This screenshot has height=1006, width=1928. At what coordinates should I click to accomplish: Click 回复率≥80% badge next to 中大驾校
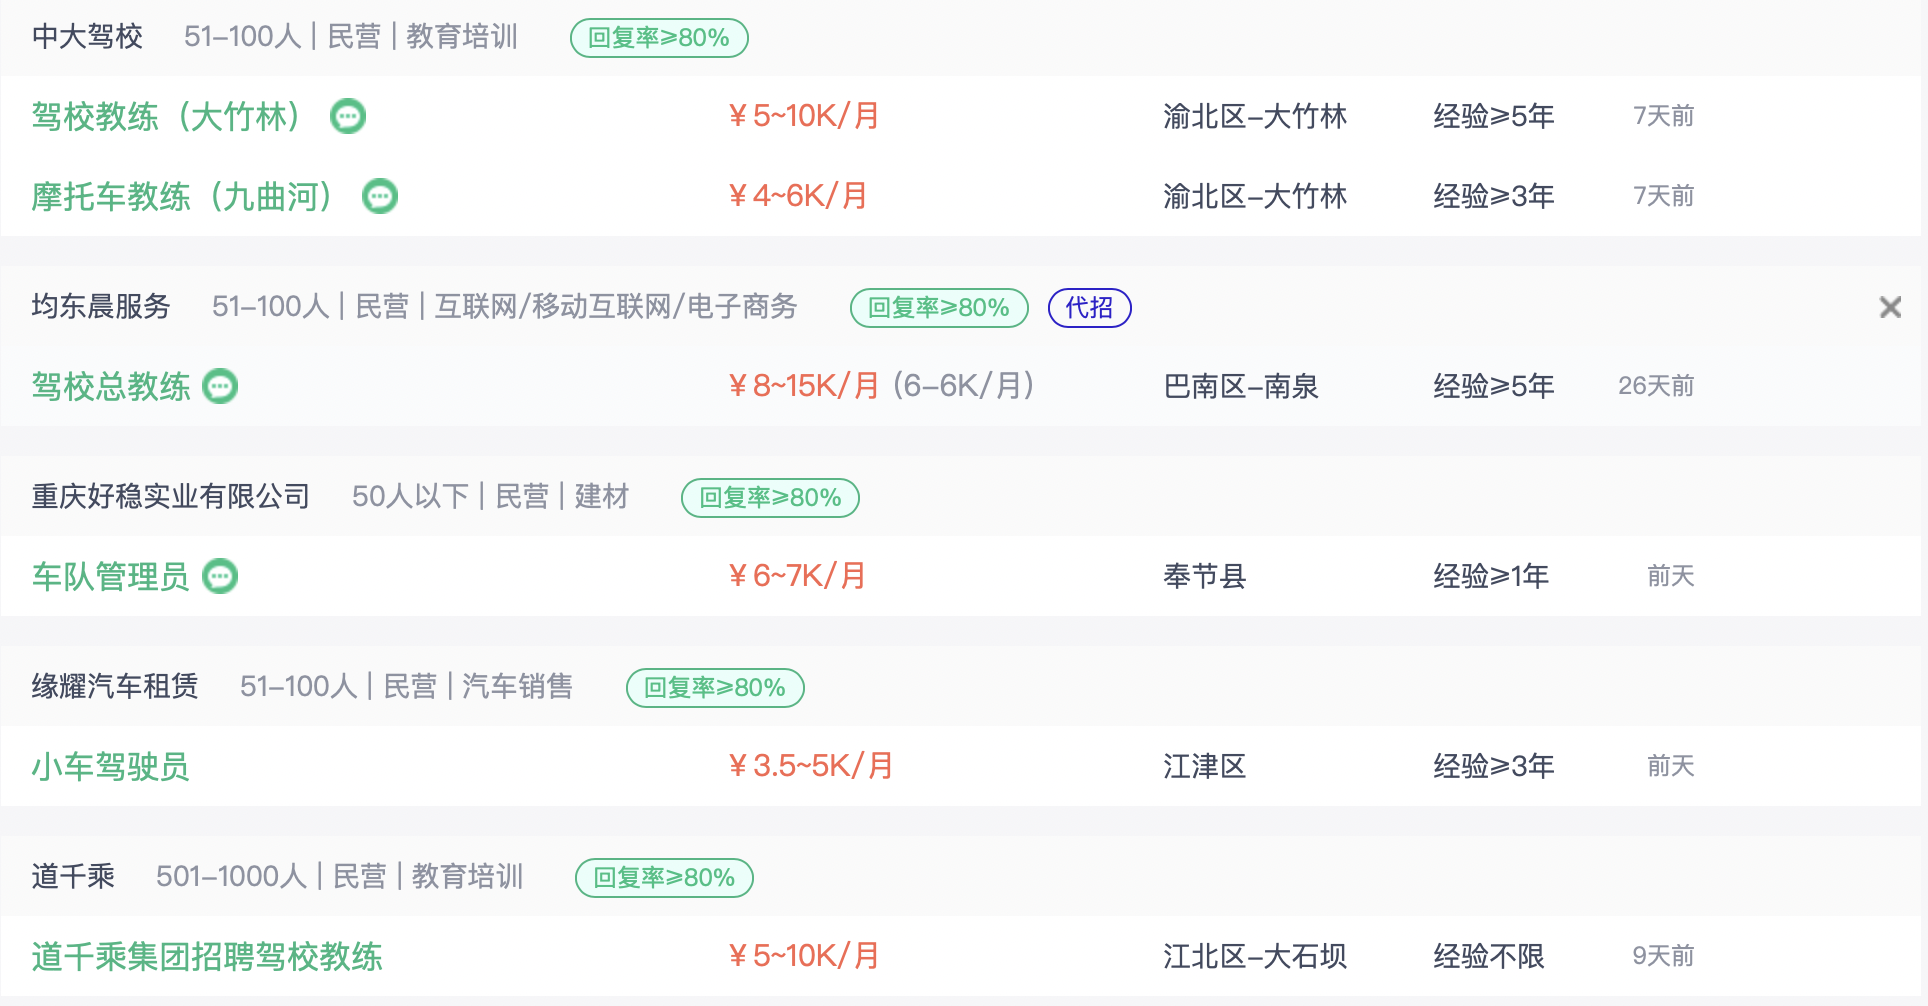(x=659, y=38)
